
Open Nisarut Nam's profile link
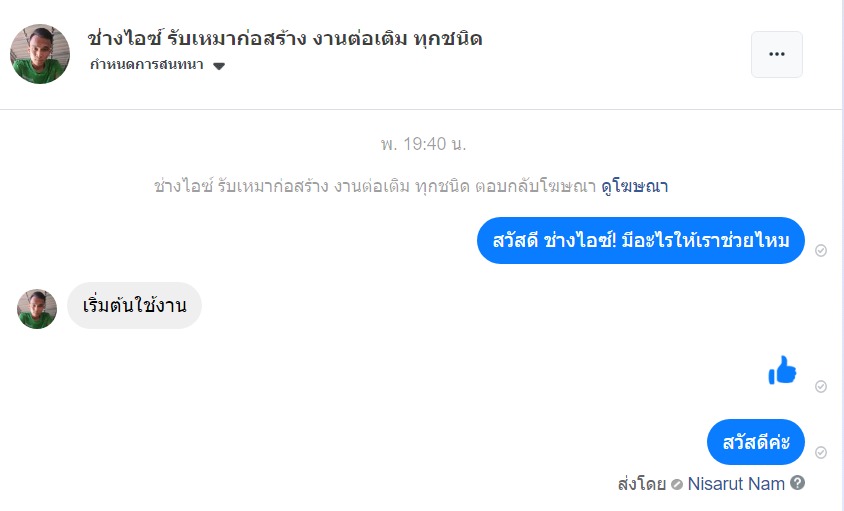(735, 483)
